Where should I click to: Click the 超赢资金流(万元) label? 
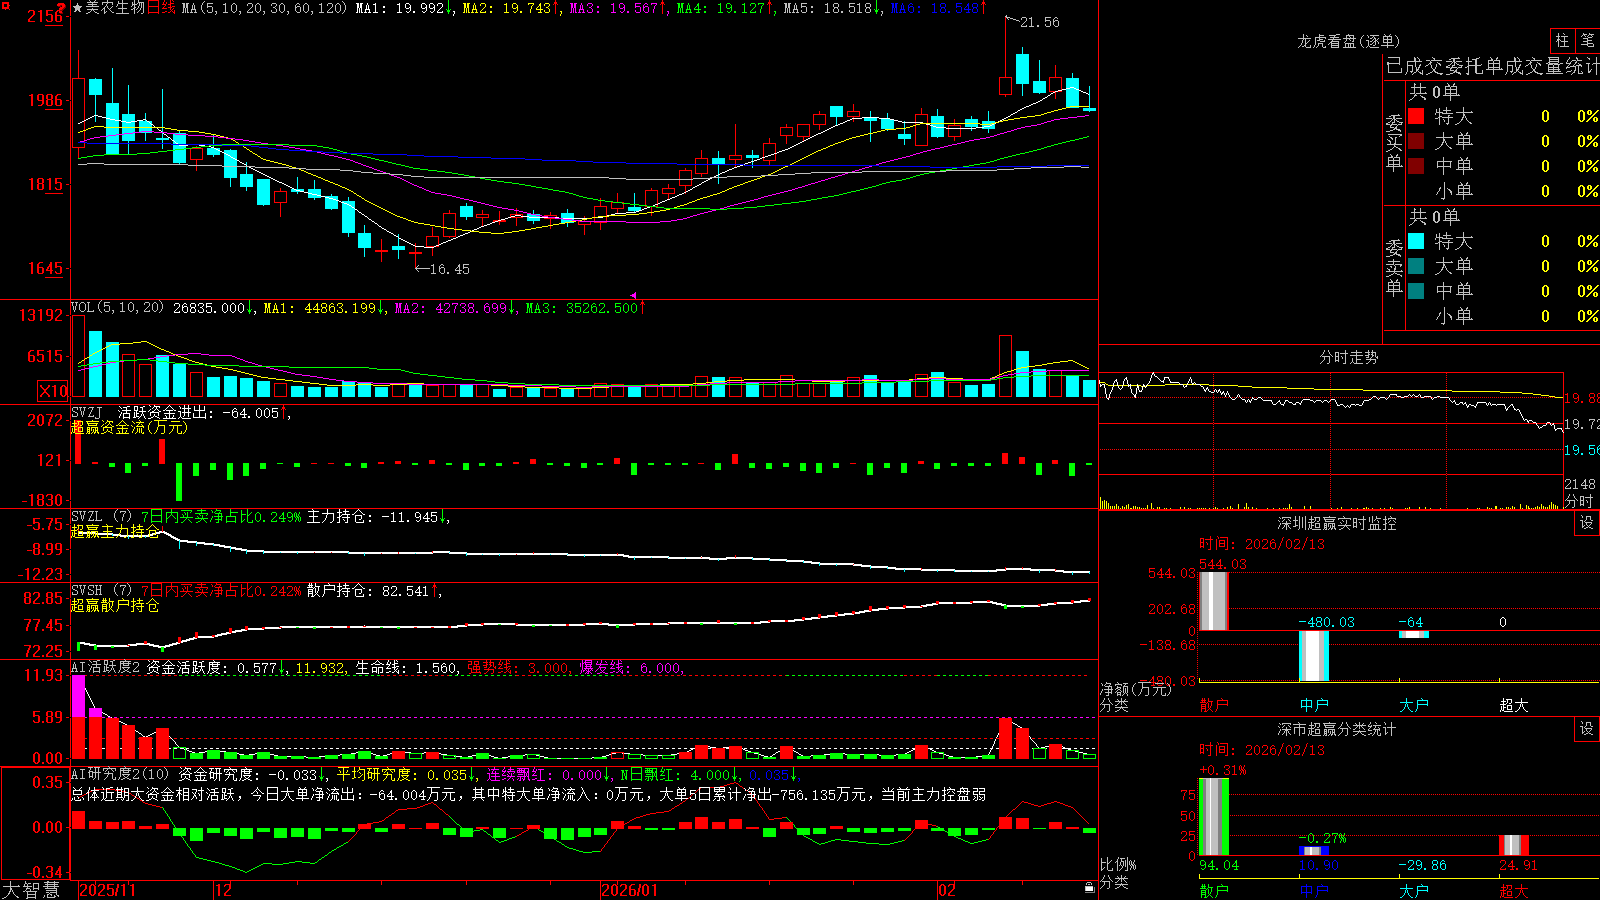tap(129, 427)
